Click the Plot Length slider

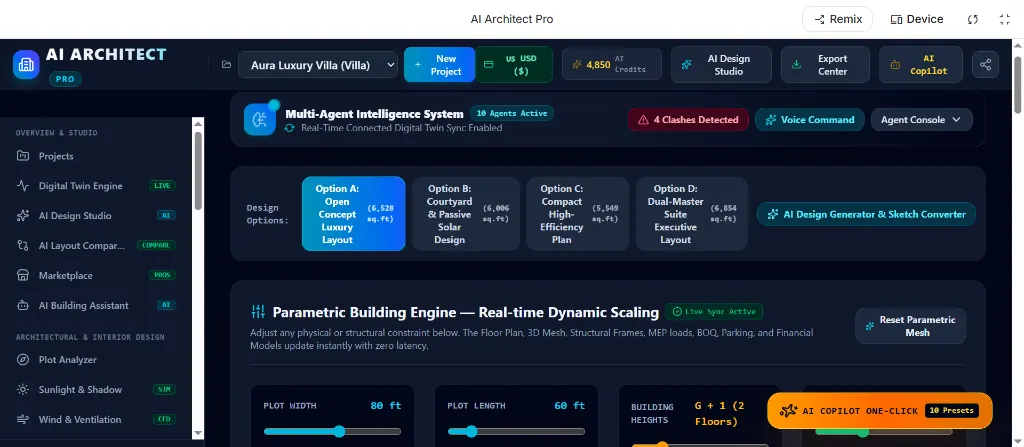pos(516,431)
